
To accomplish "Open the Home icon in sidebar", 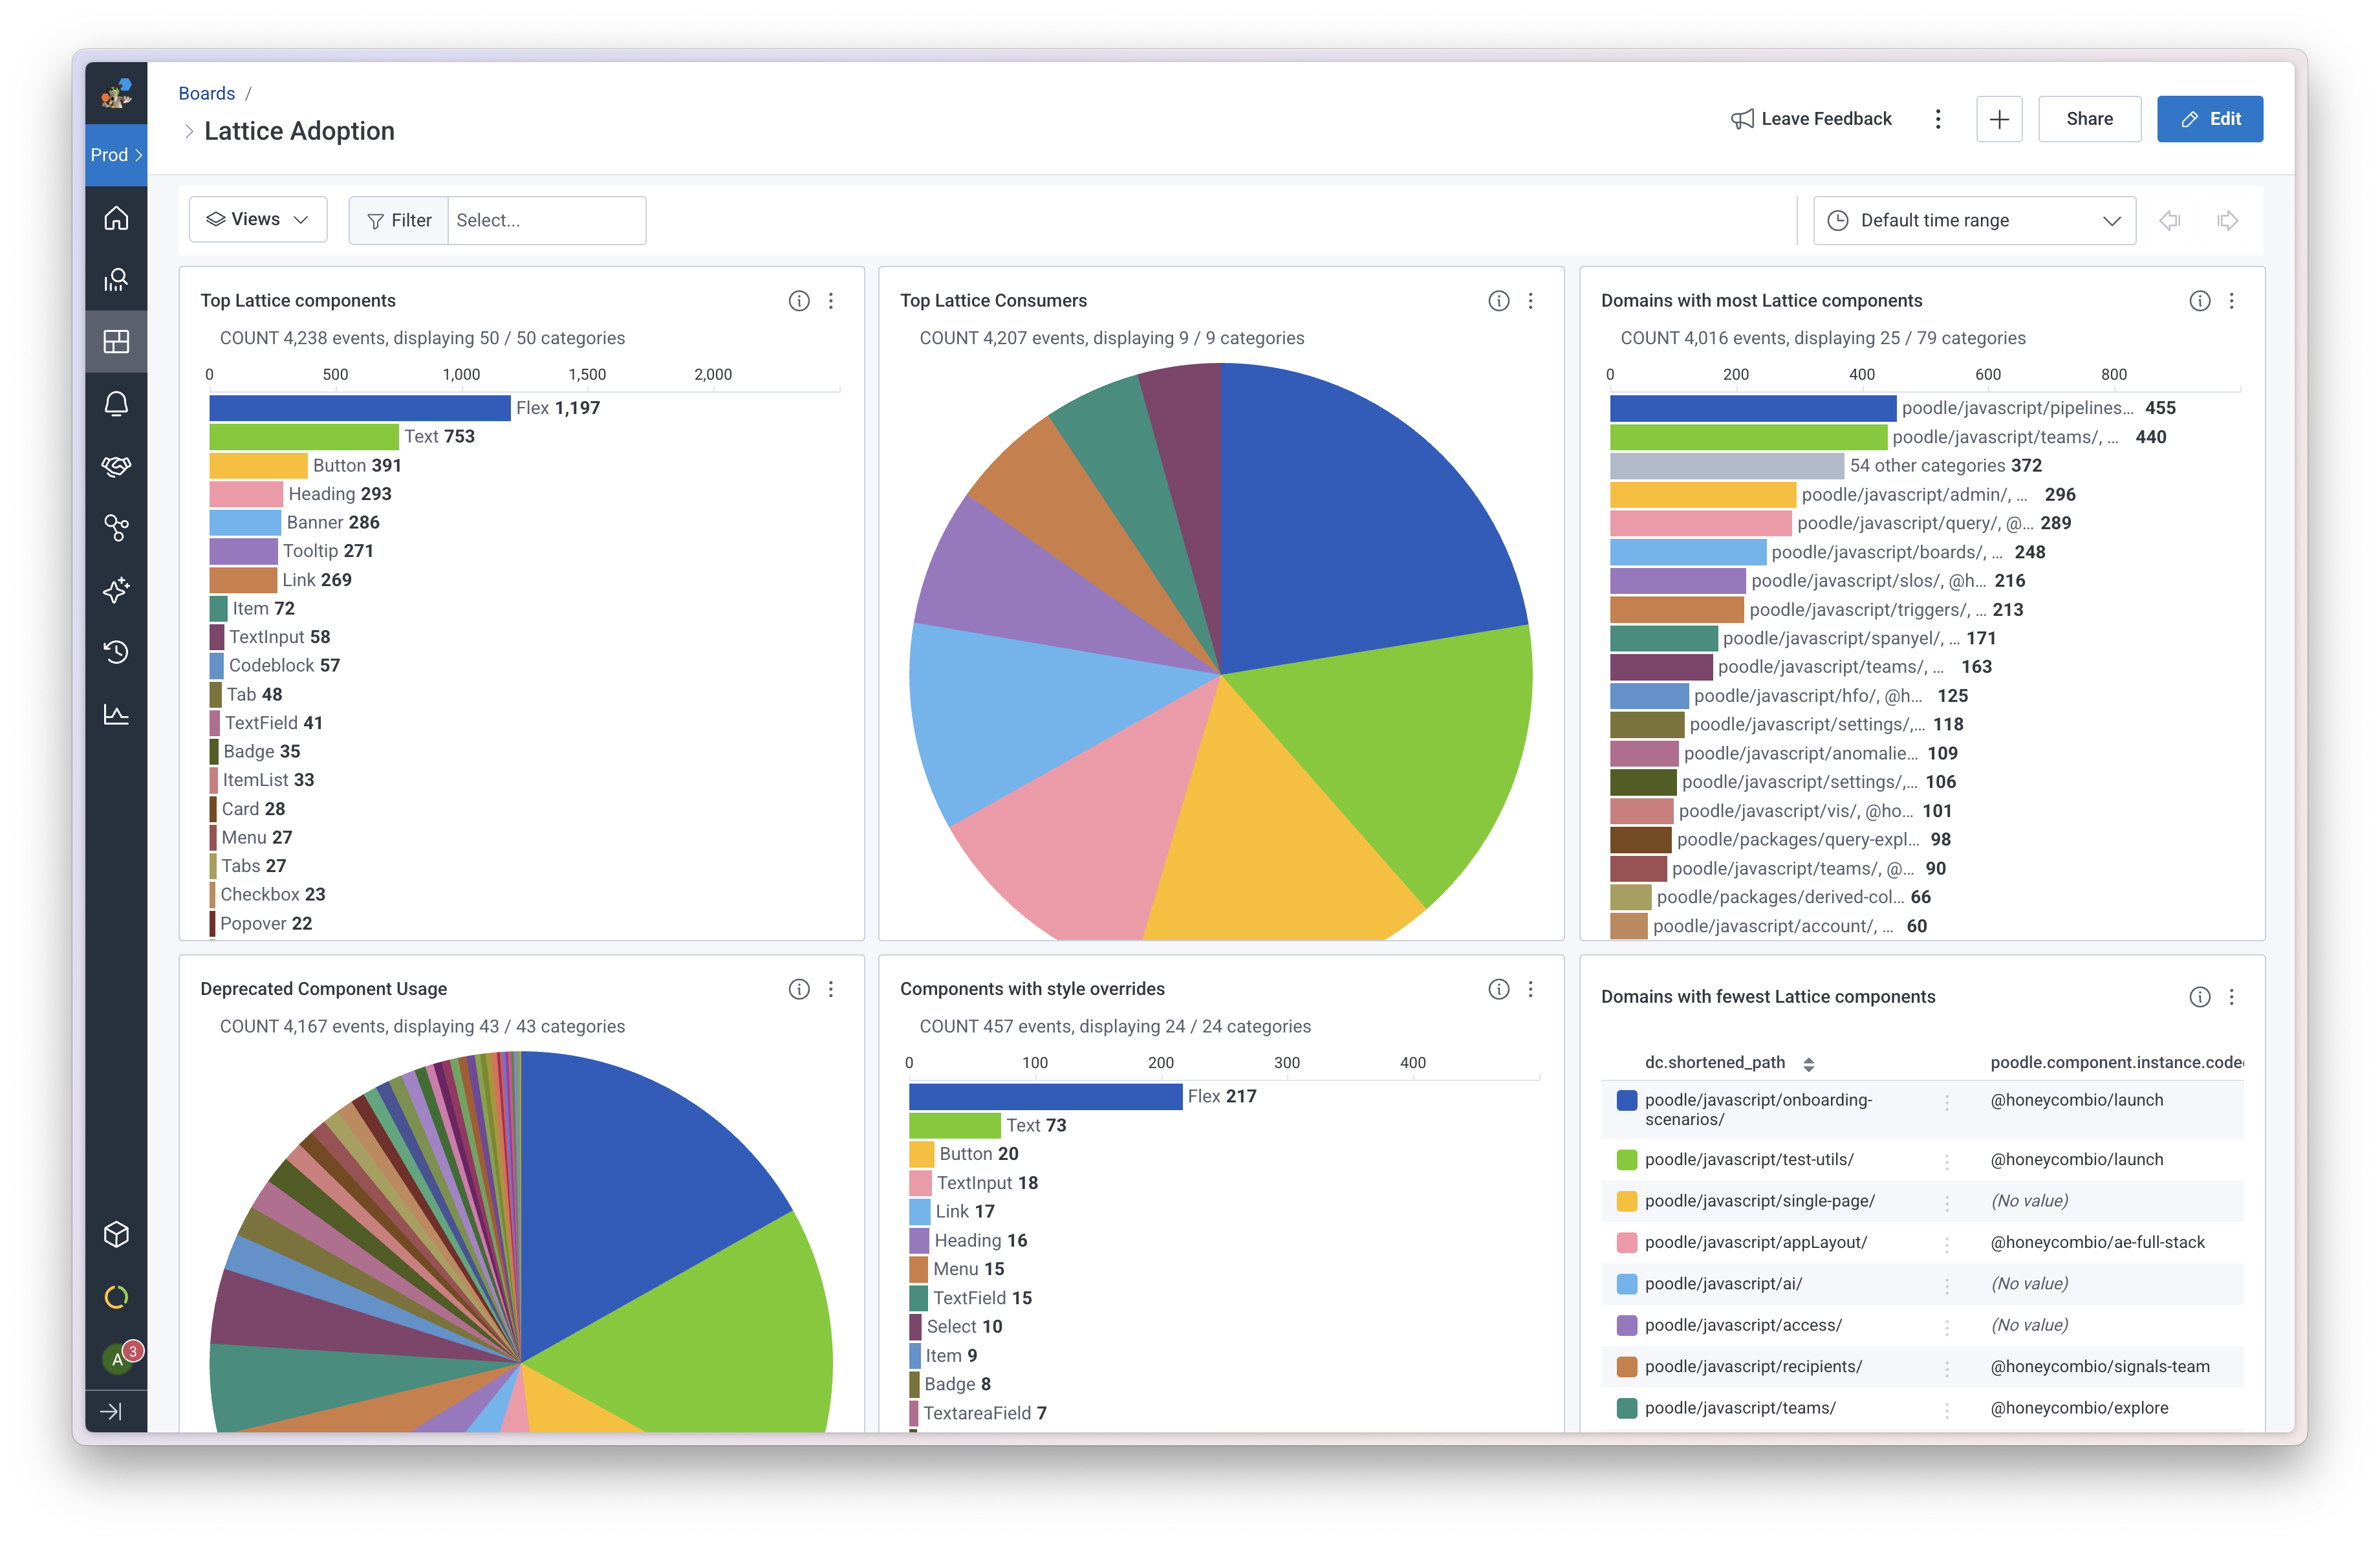I will pos(116,218).
